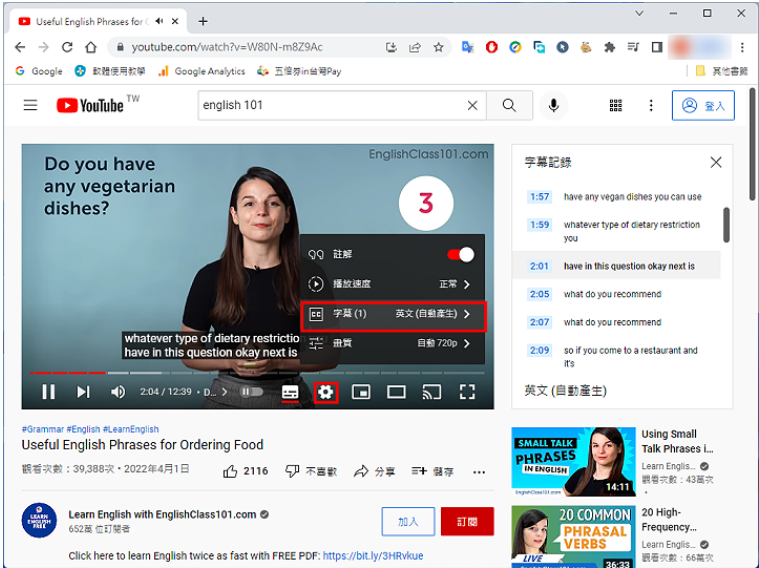Enable miniplayer mode
The image size is (759, 568).
click(x=361, y=392)
